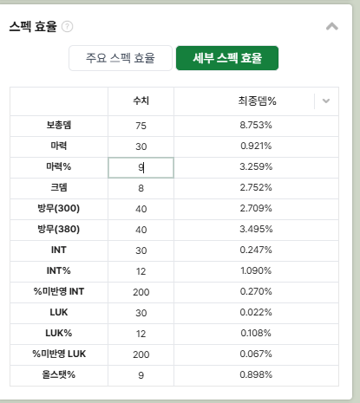Edit the LUK value field showing 30
Screen dimensions: 360x403
pos(141,313)
